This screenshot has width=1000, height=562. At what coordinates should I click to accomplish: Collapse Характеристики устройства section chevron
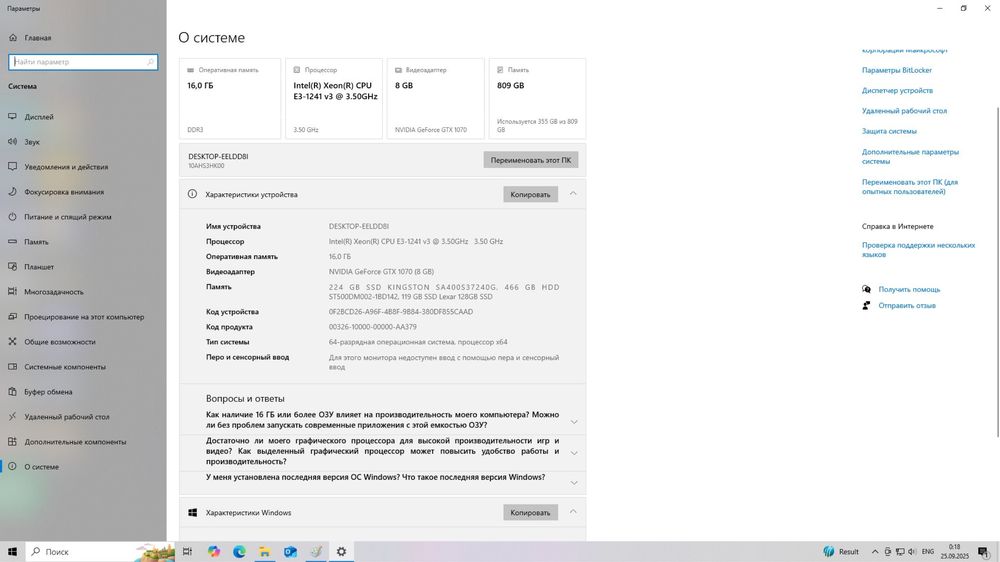[x=573, y=194]
